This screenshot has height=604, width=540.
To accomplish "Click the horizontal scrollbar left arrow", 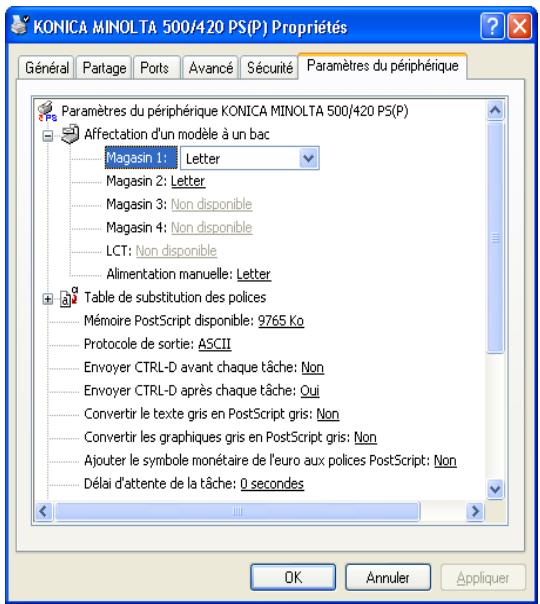I will tap(44, 512).
